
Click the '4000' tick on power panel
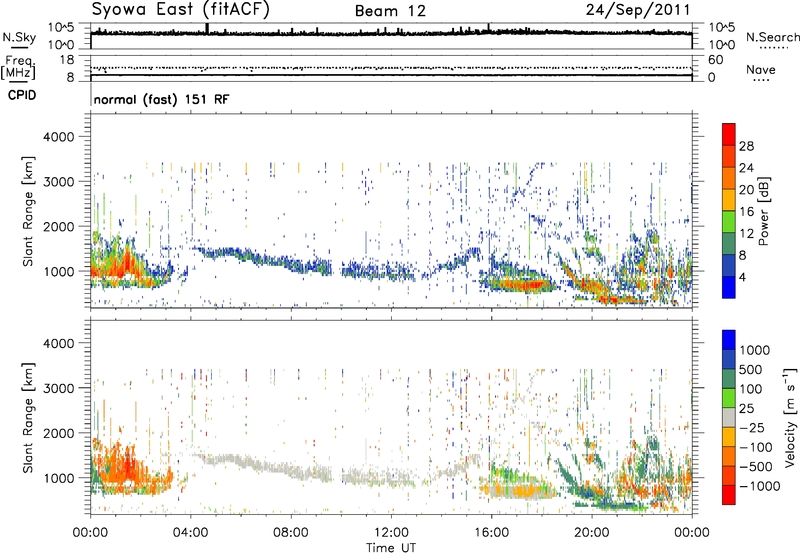click(58, 137)
